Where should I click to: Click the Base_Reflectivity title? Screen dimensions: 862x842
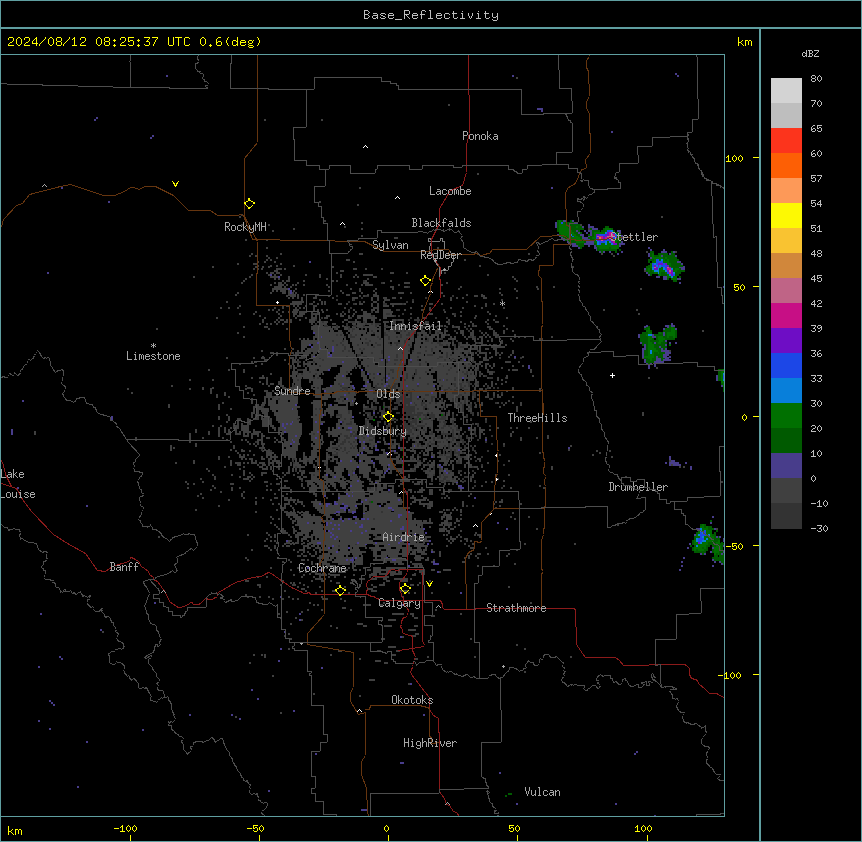431,15
